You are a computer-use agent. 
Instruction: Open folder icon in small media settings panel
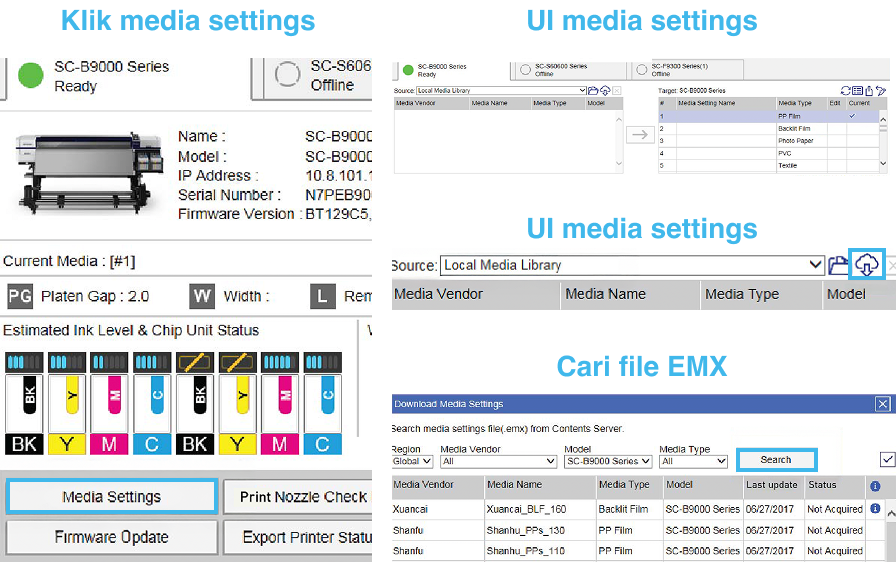593,90
